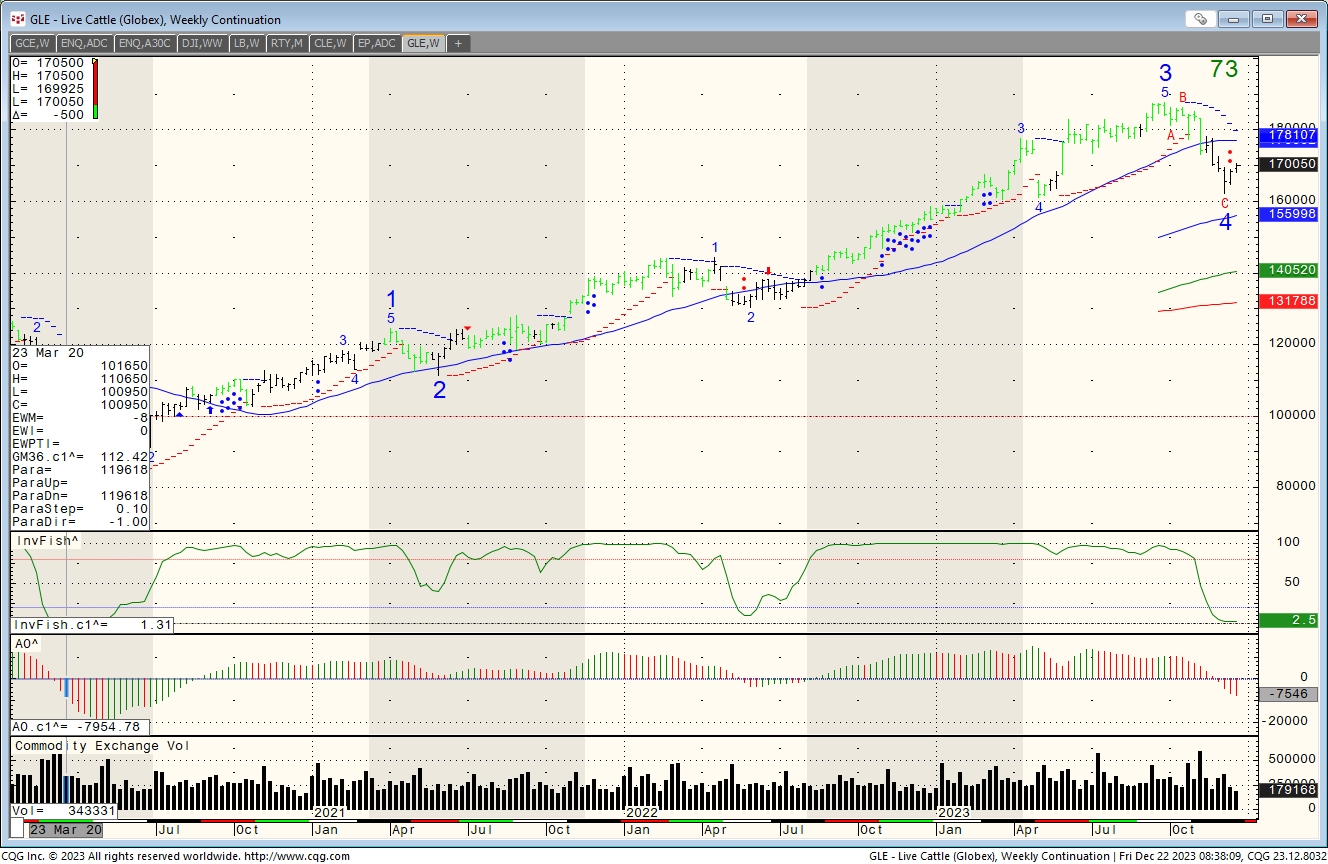Image resolution: width=1328 pixels, height=864 pixels.
Task: Click the Δ= -500 net change value
Action: click(48, 115)
